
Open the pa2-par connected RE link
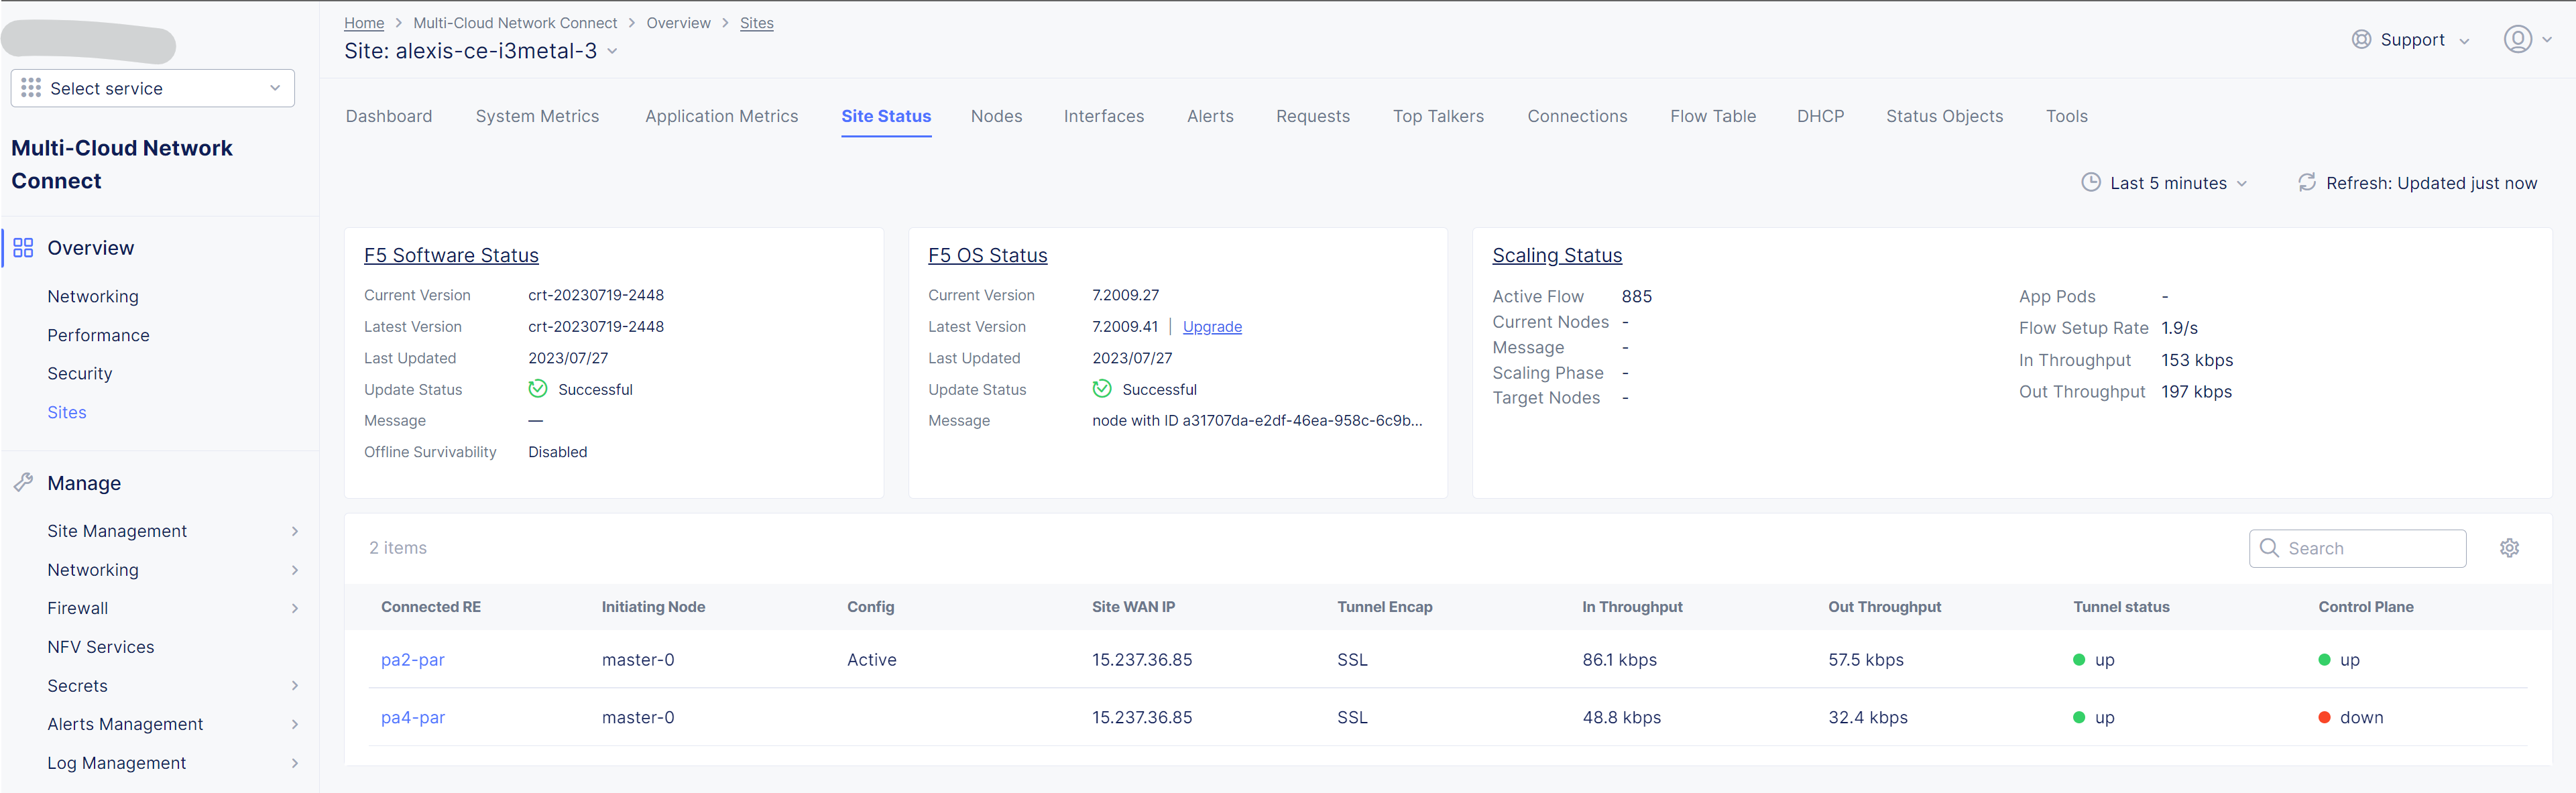[412, 660]
